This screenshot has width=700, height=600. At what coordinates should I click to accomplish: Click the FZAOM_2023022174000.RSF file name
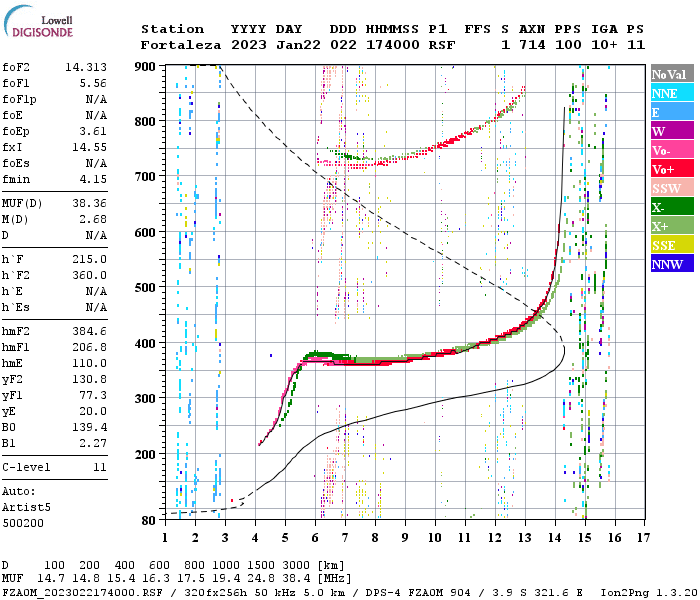pyautogui.click(x=83, y=593)
